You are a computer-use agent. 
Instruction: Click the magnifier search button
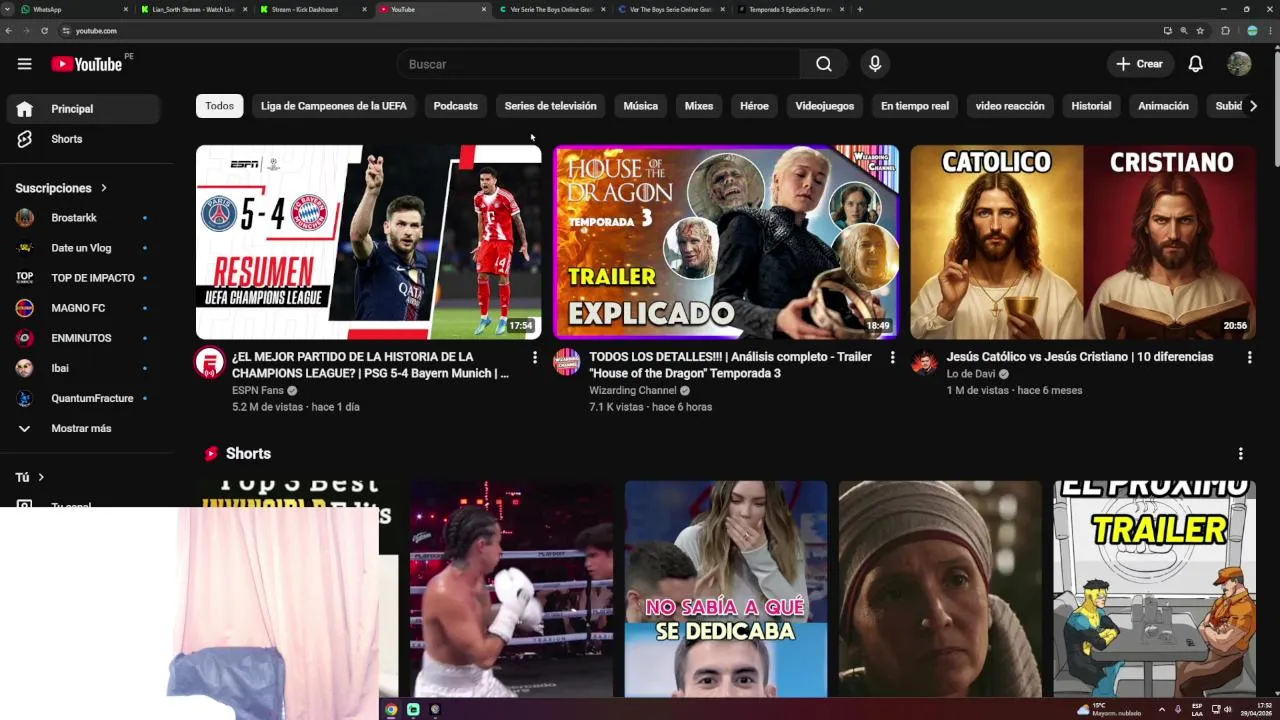coord(823,64)
